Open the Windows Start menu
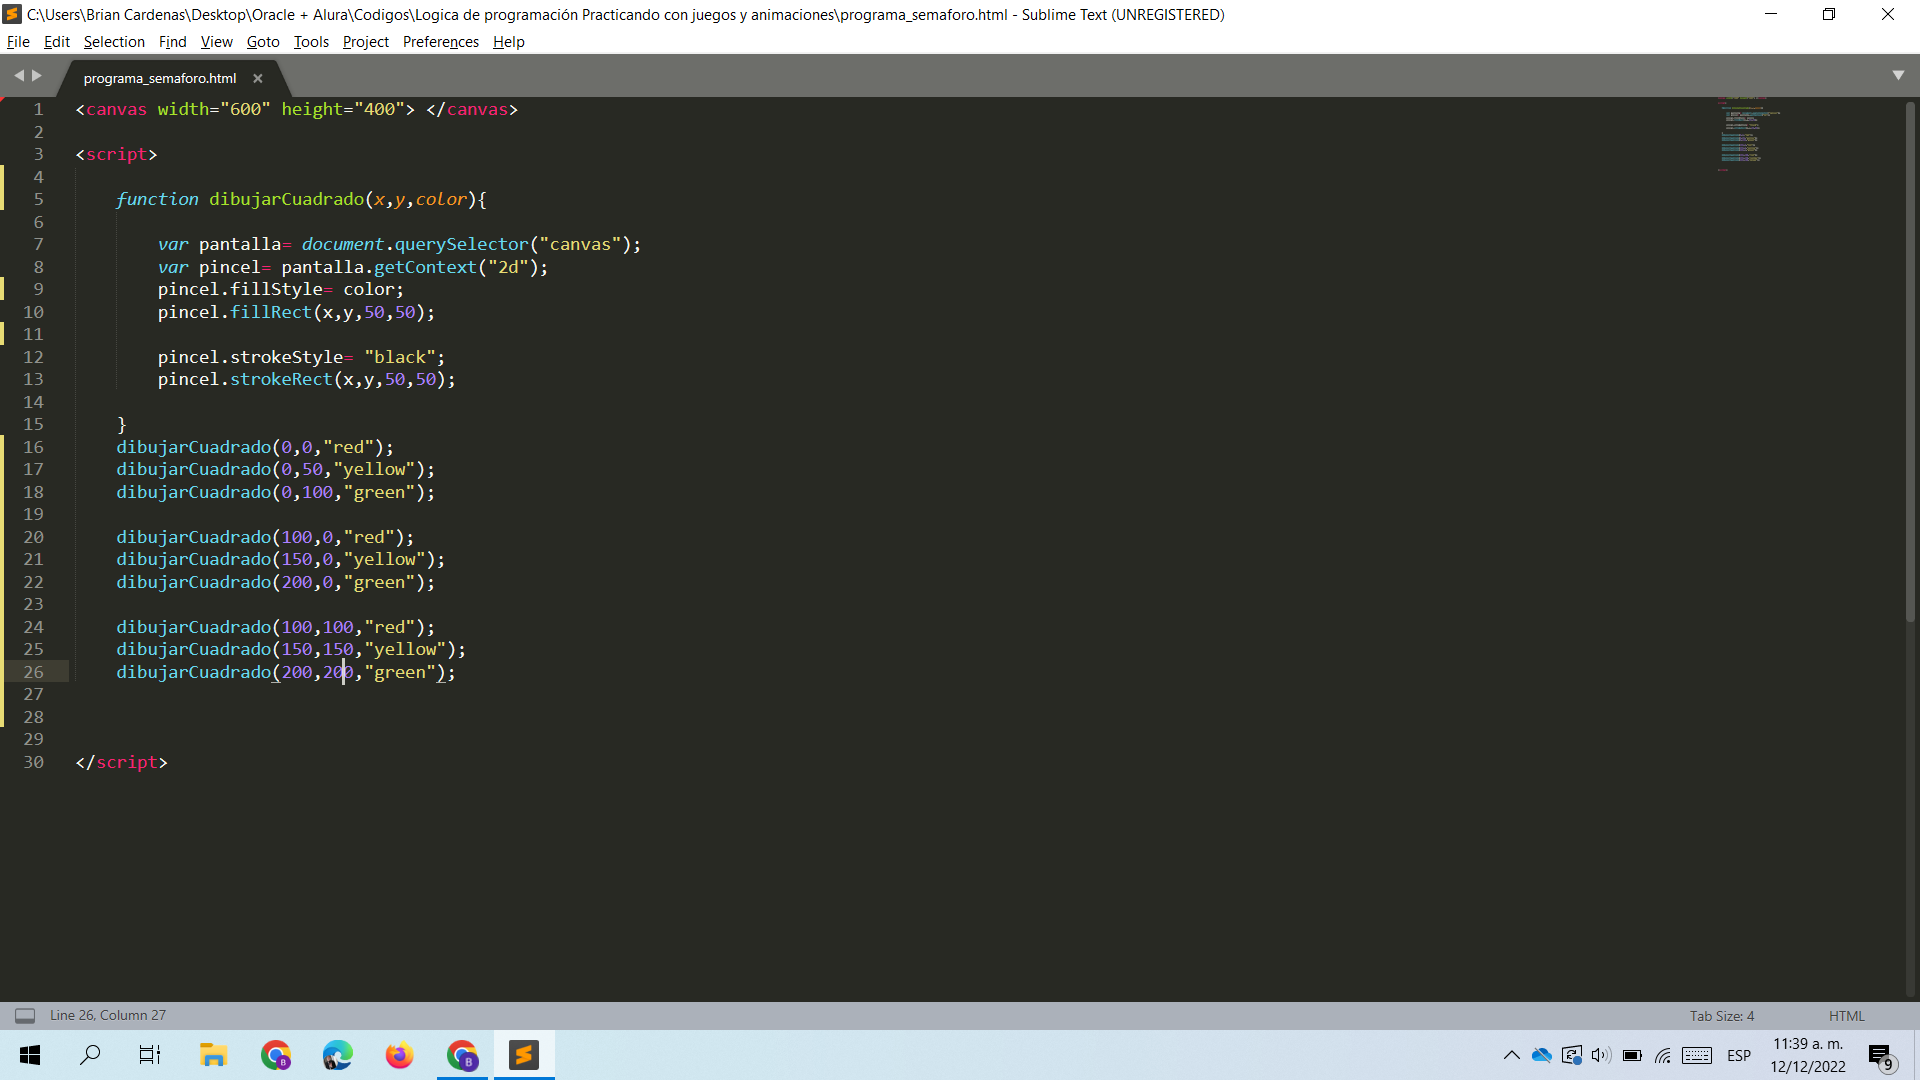Viewport: 1920px width, 1080px height. click(30, 1055)
